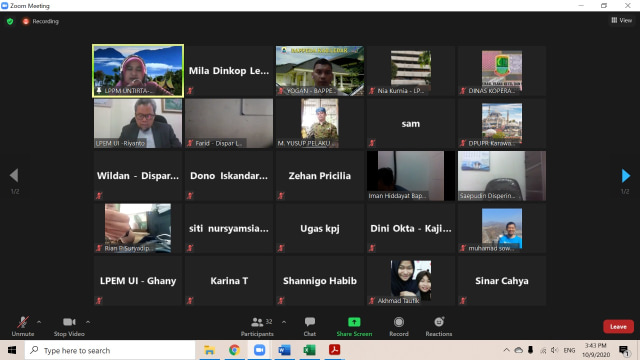Open Microsoft Excel from taskbar
Image resolution: width=640 pixels, height=360 pixels.
click(309, 350)
